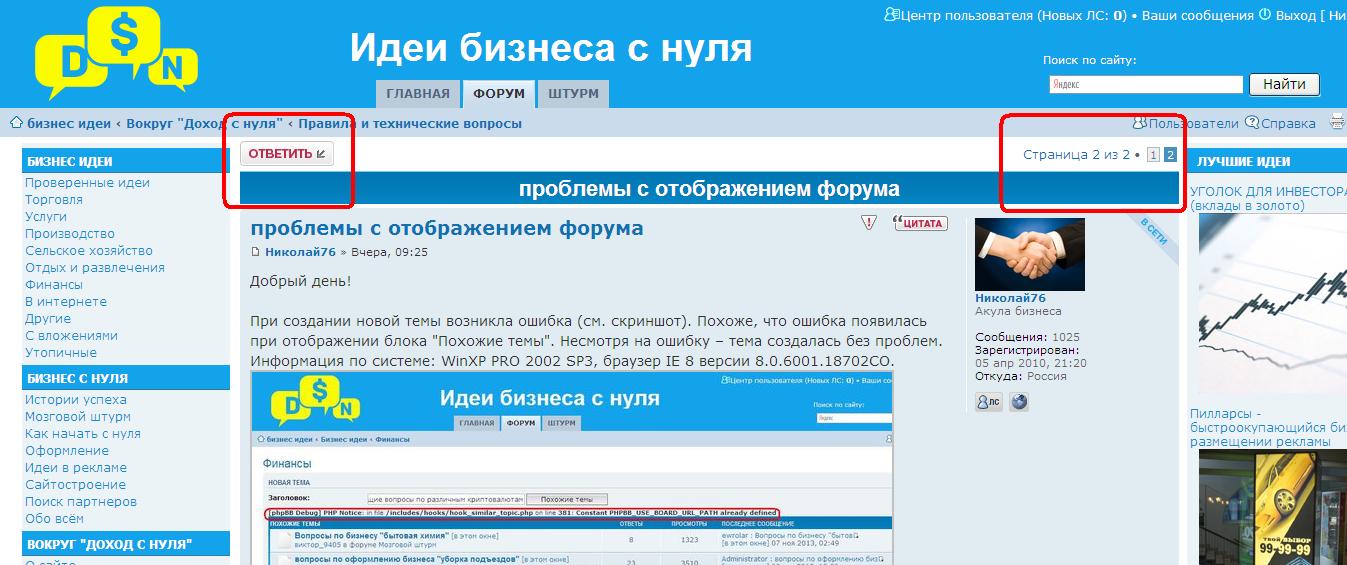Go to page 1 of the topic
1347x565 pixels.
point(1153,155)
